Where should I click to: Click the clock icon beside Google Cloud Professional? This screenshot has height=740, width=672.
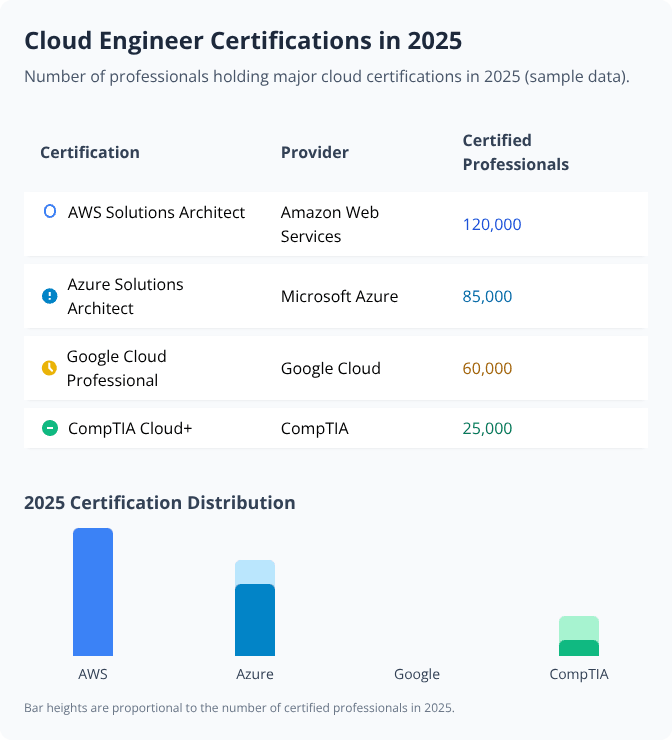point(50,368)
